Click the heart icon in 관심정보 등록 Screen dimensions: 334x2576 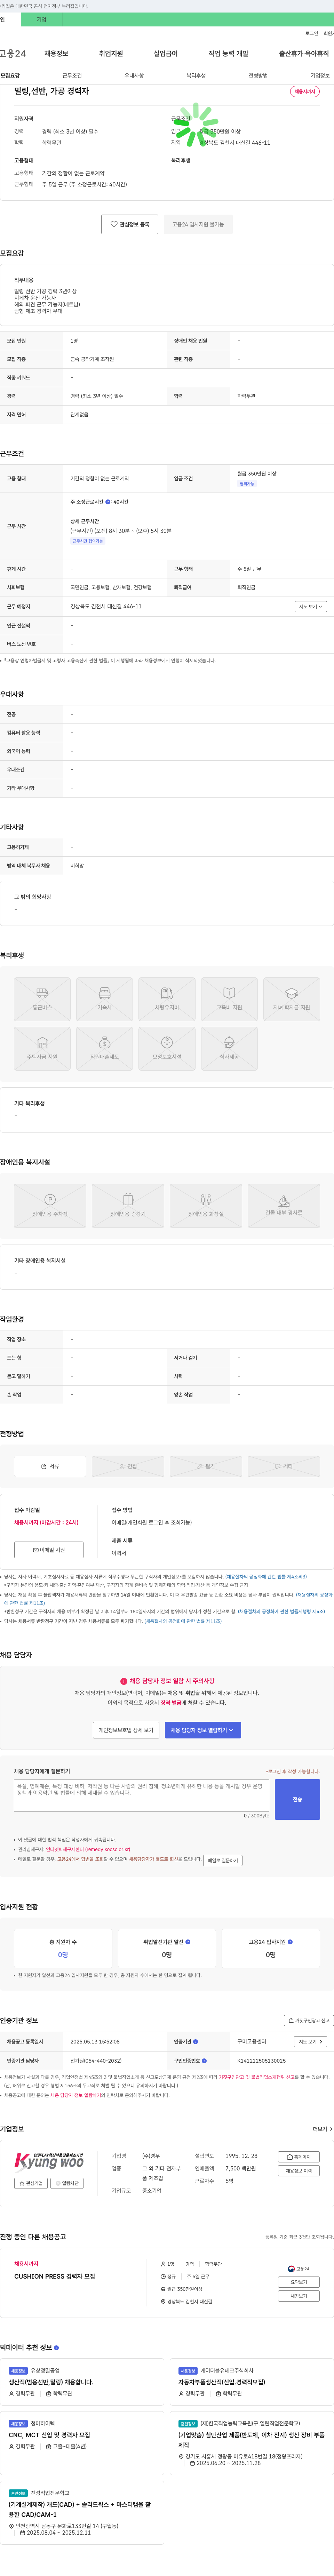point(114,224)
